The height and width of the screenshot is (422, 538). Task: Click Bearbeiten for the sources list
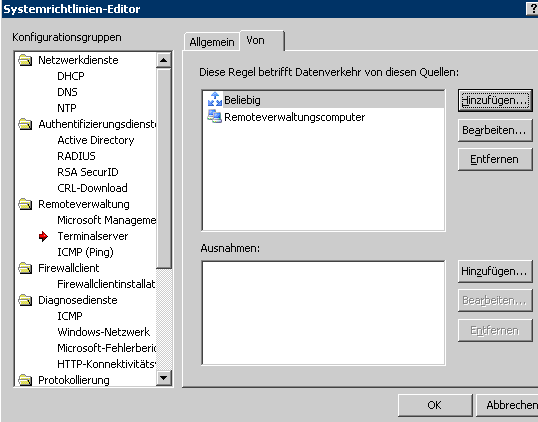[495, 130]
